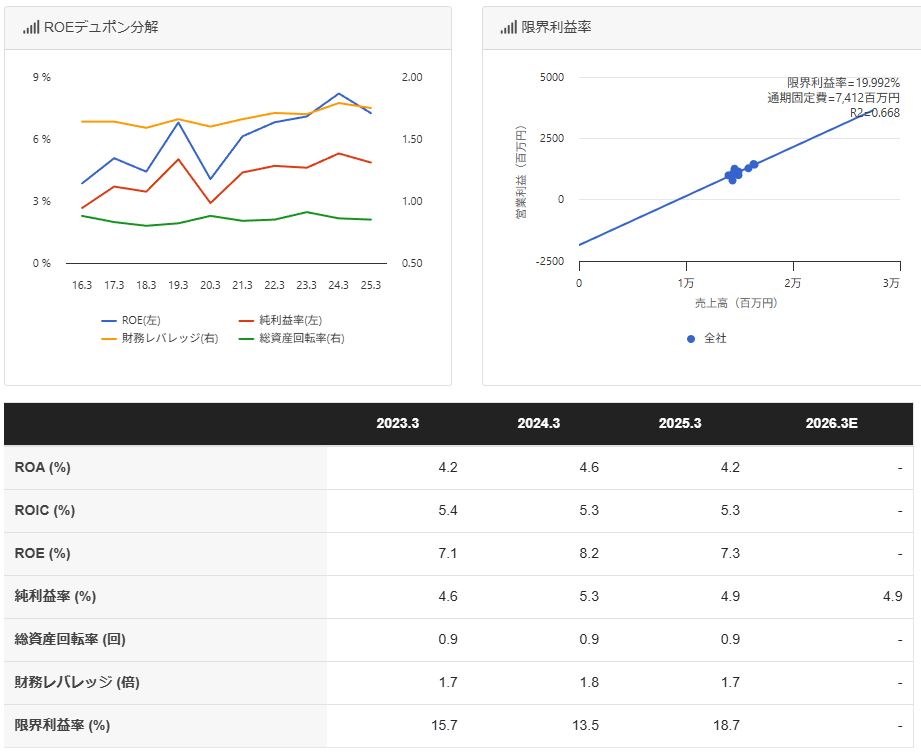
Task: Open the ROIC (%) row label
Action: coord(45,510)
